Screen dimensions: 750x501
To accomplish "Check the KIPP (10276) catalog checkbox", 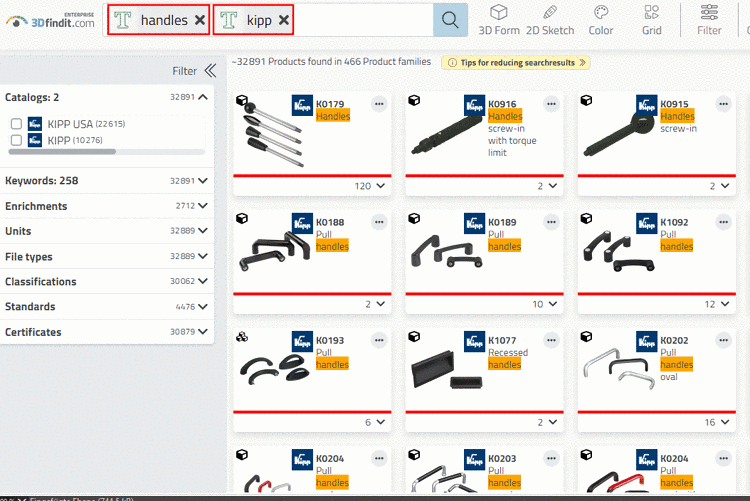I will point(16,140).
